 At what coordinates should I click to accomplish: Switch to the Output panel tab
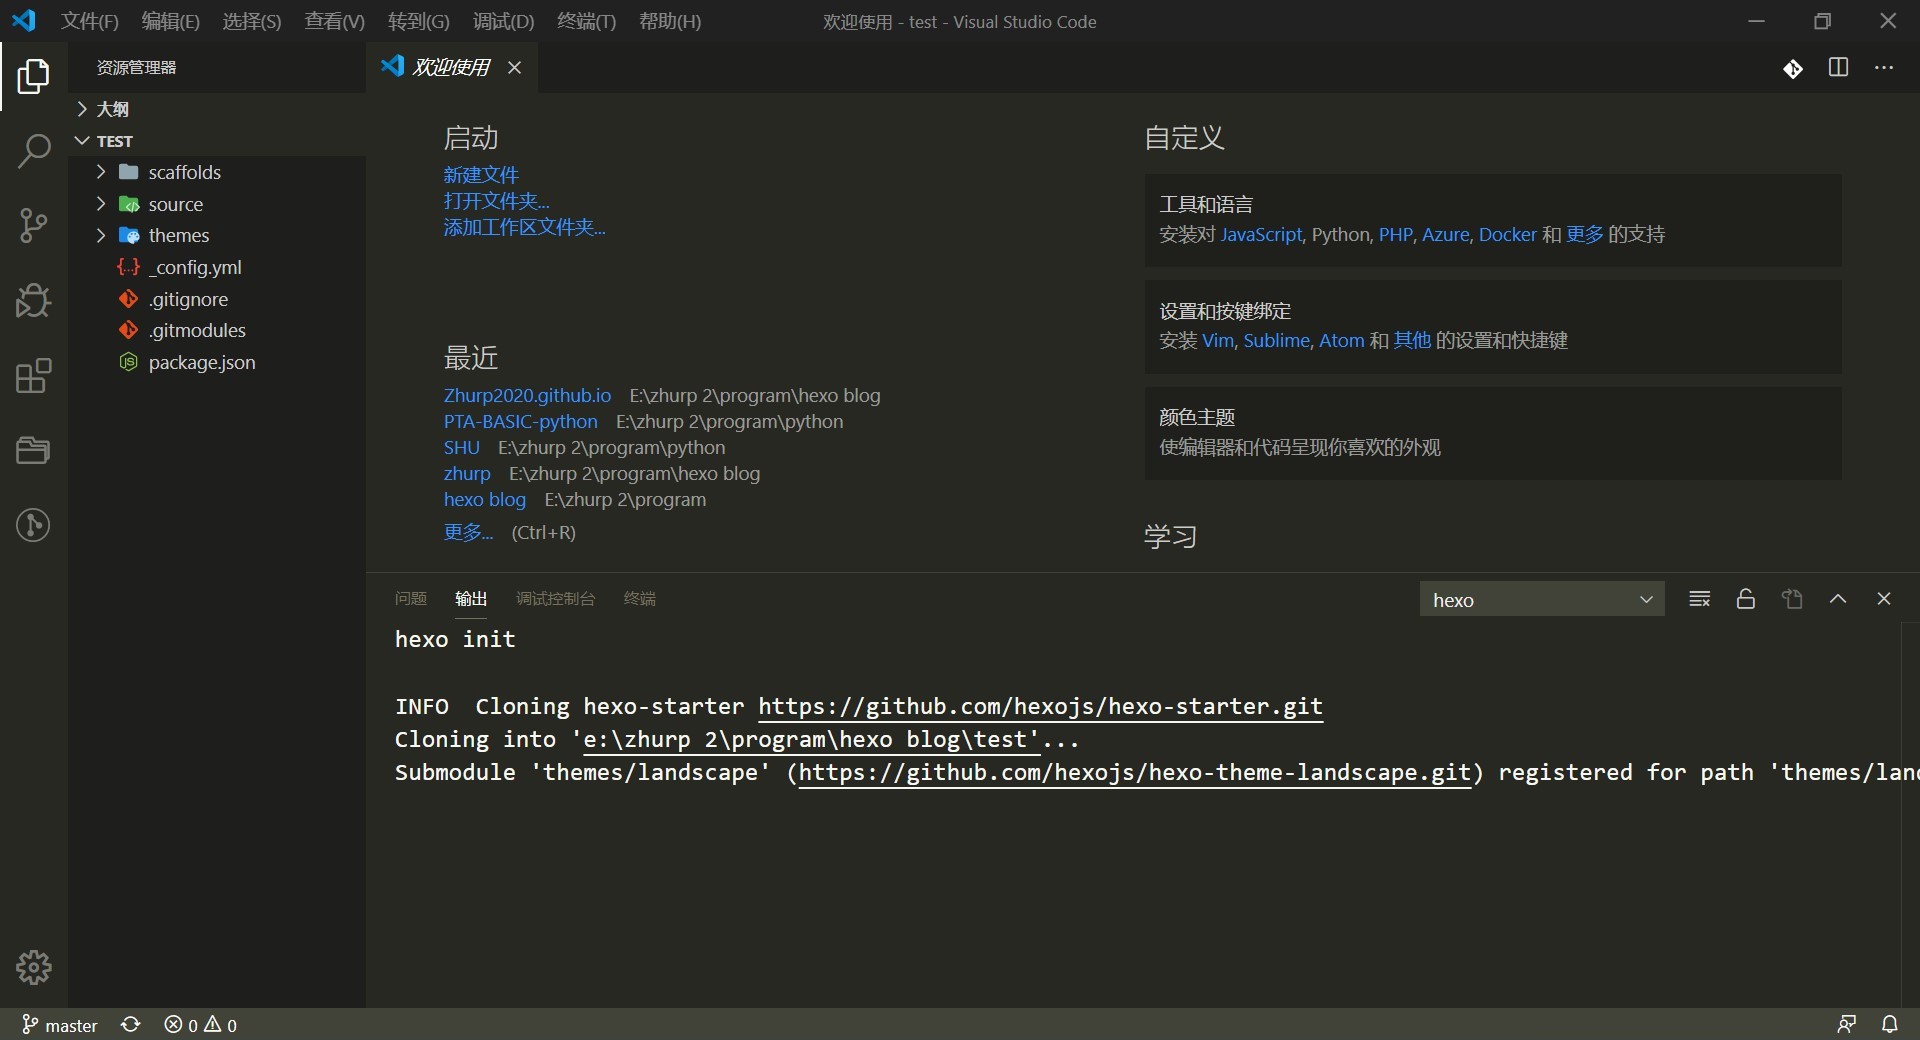point(471,599)
